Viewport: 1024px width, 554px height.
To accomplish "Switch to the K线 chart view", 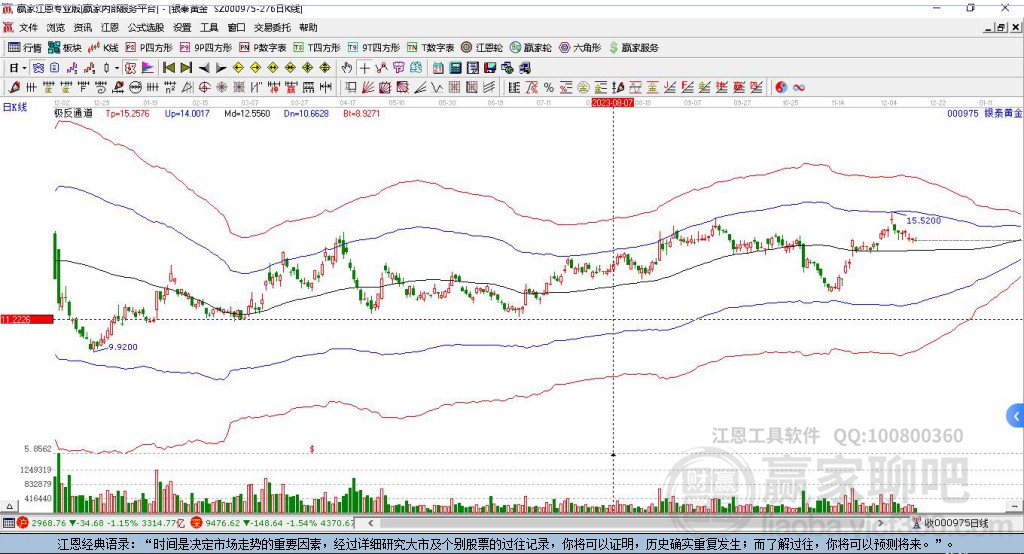I will coord(103,48).
